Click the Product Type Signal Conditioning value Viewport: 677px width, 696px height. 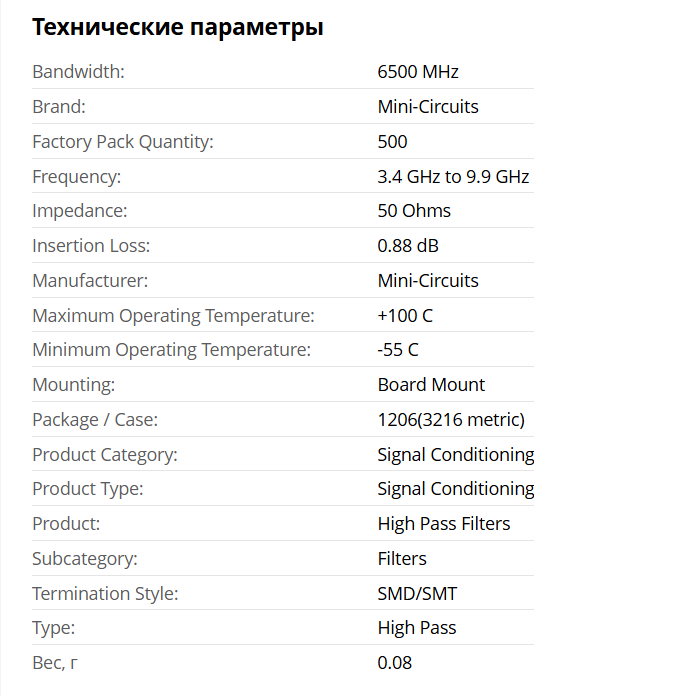tap(456, 489)
